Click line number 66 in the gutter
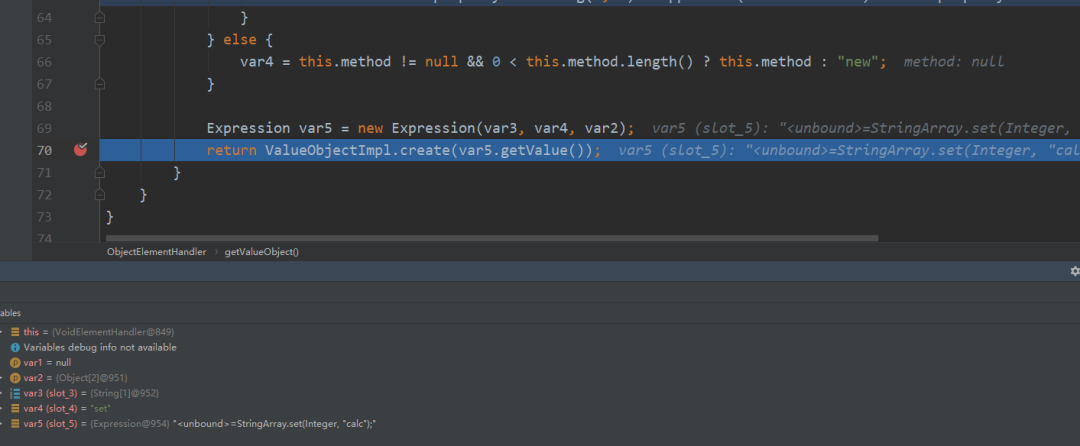This screenshot has height=446, width=1080. [44, 62]
